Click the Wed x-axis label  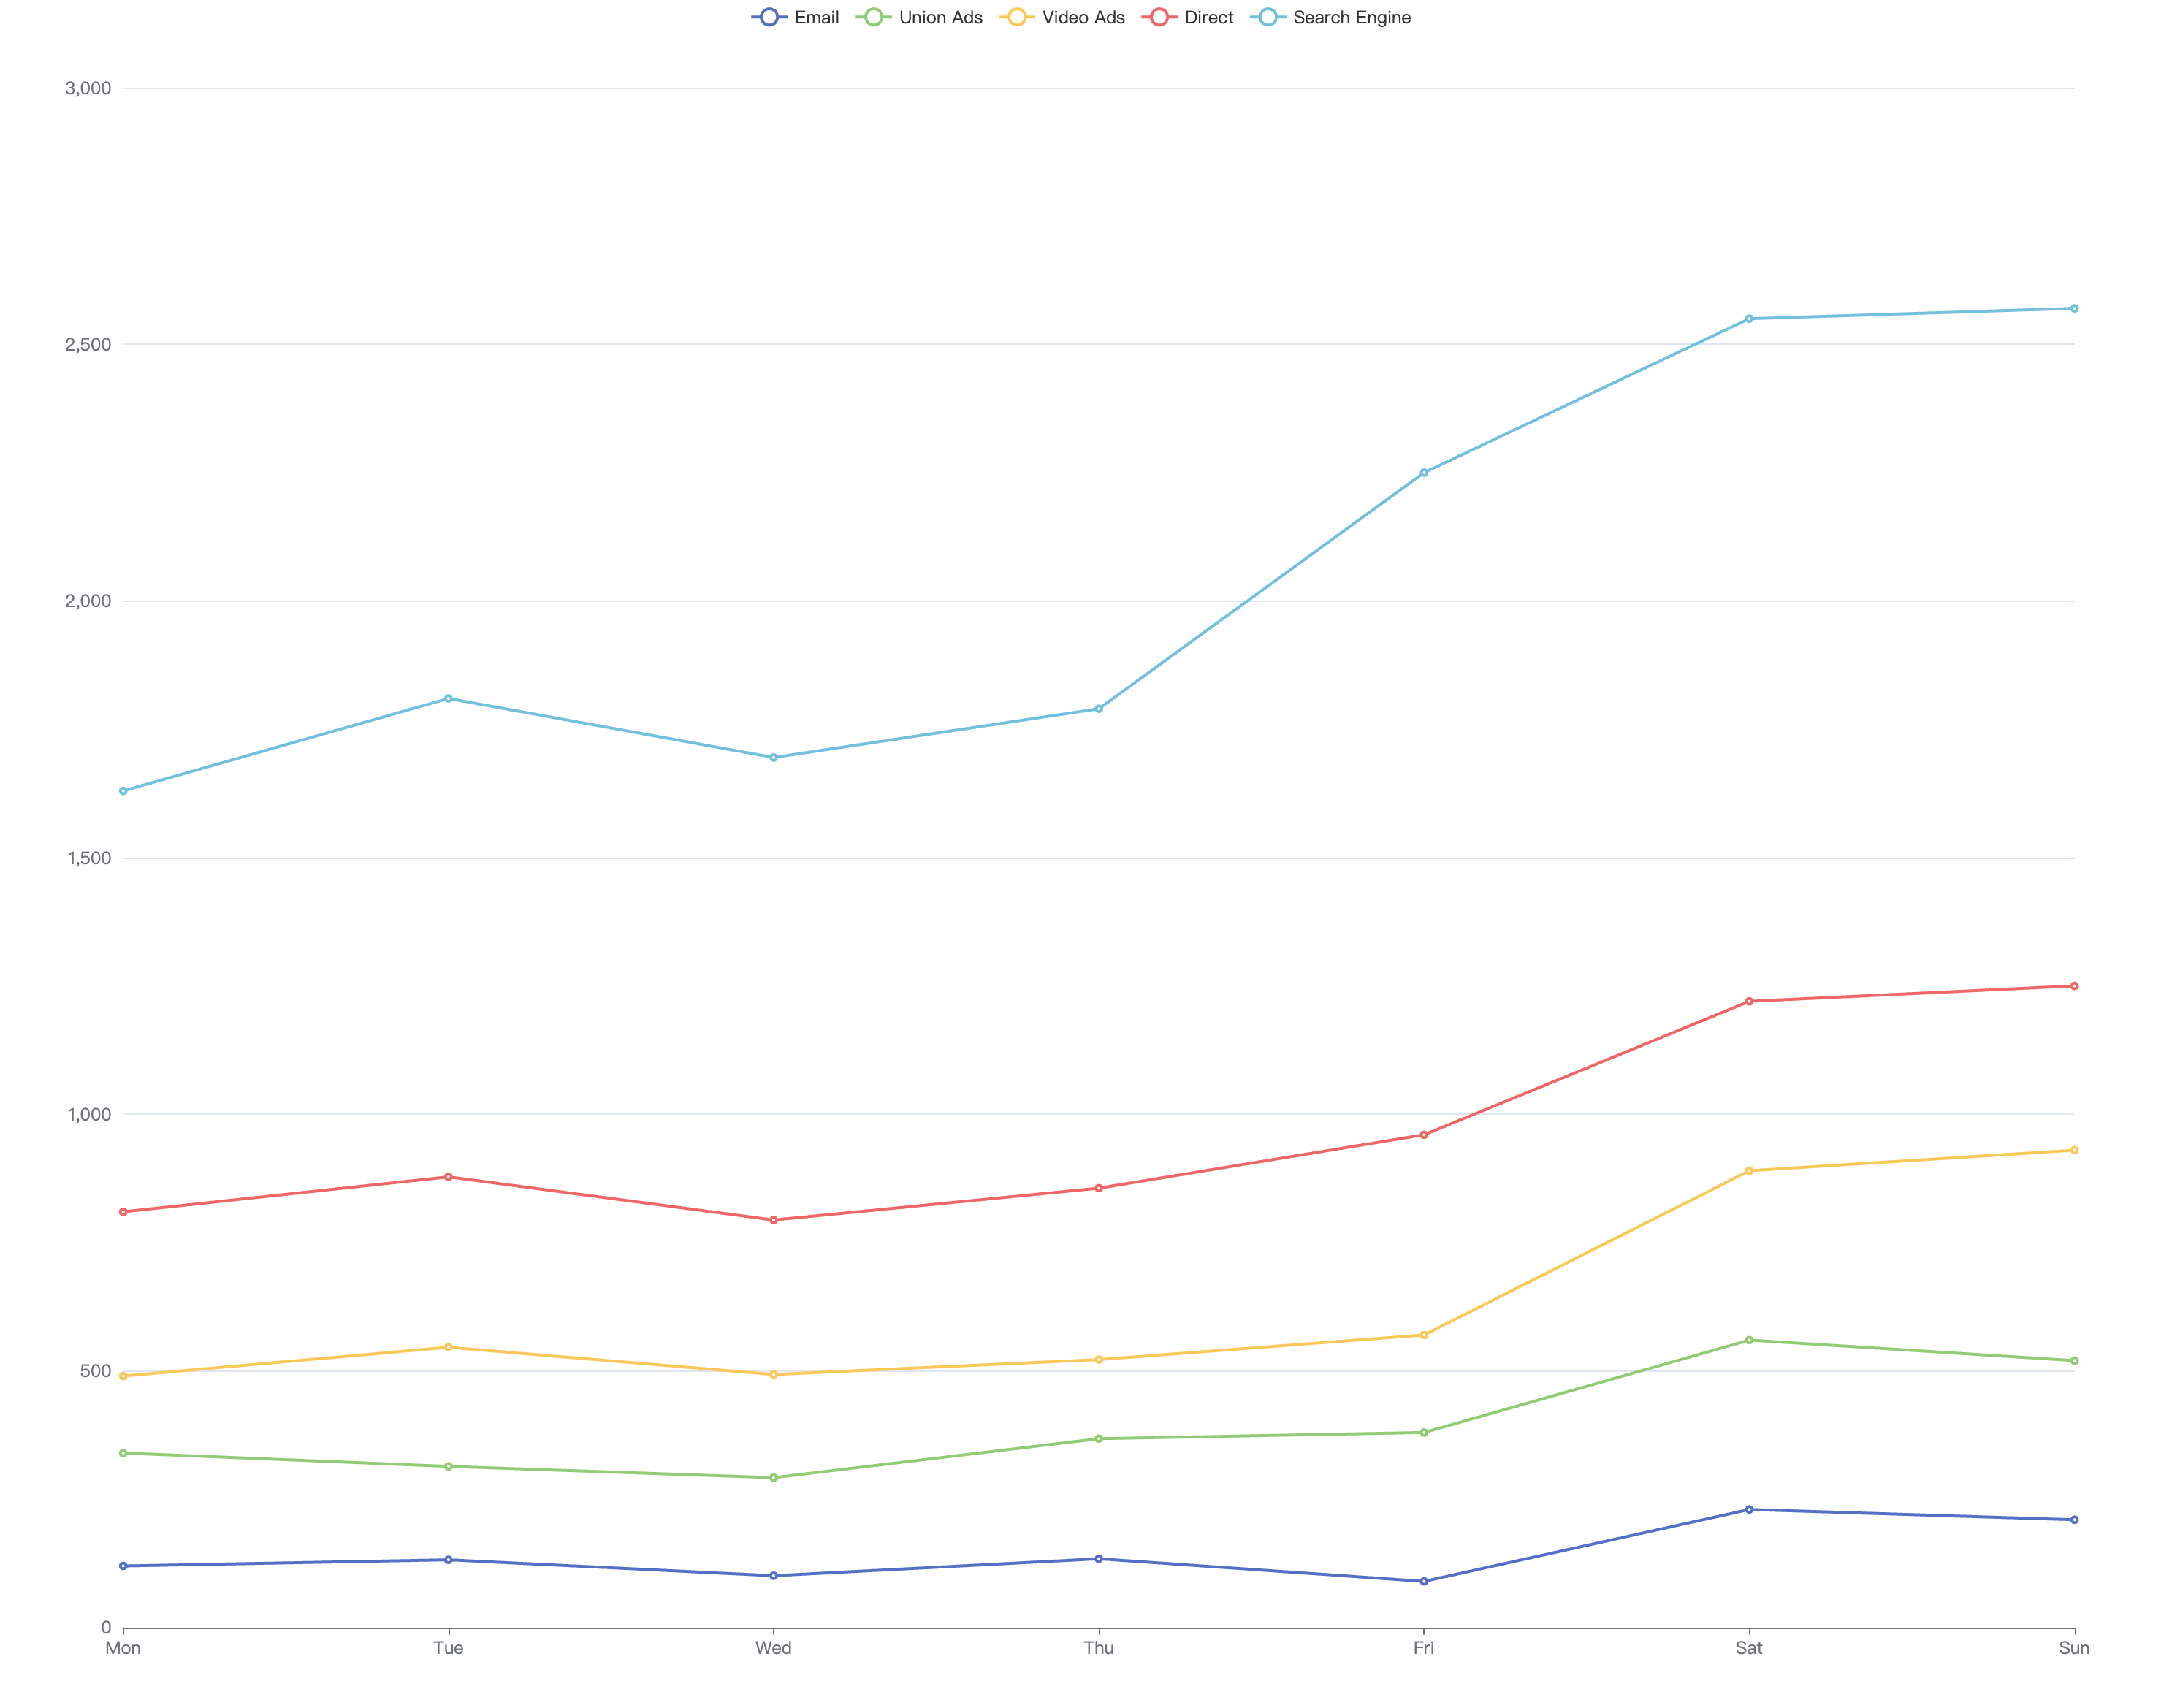773,1648
